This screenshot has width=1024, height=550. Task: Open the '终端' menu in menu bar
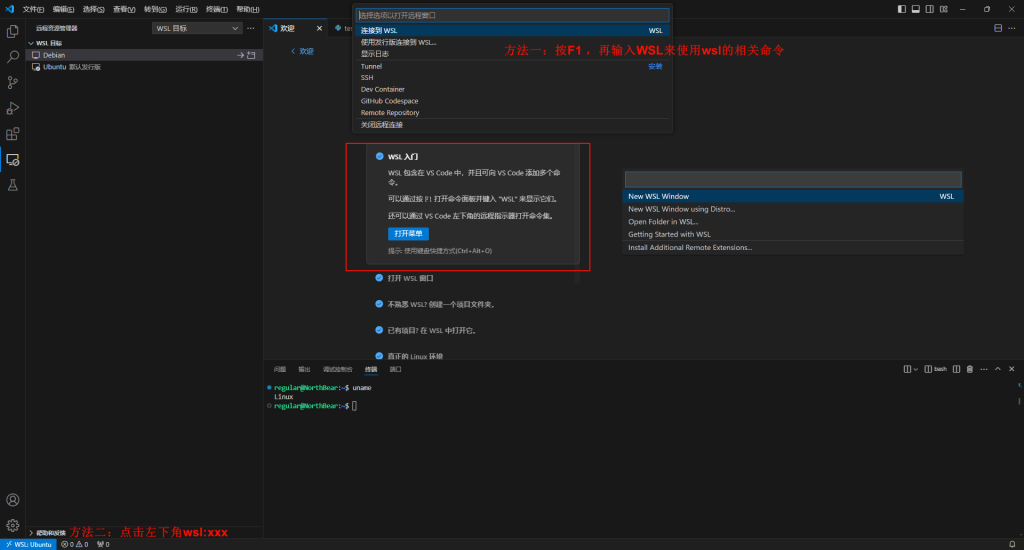tap(214, 9)
